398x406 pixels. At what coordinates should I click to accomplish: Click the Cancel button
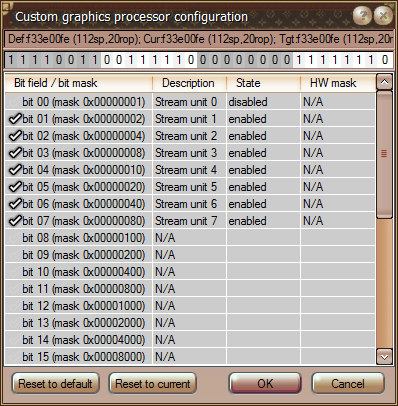point(348,384)
